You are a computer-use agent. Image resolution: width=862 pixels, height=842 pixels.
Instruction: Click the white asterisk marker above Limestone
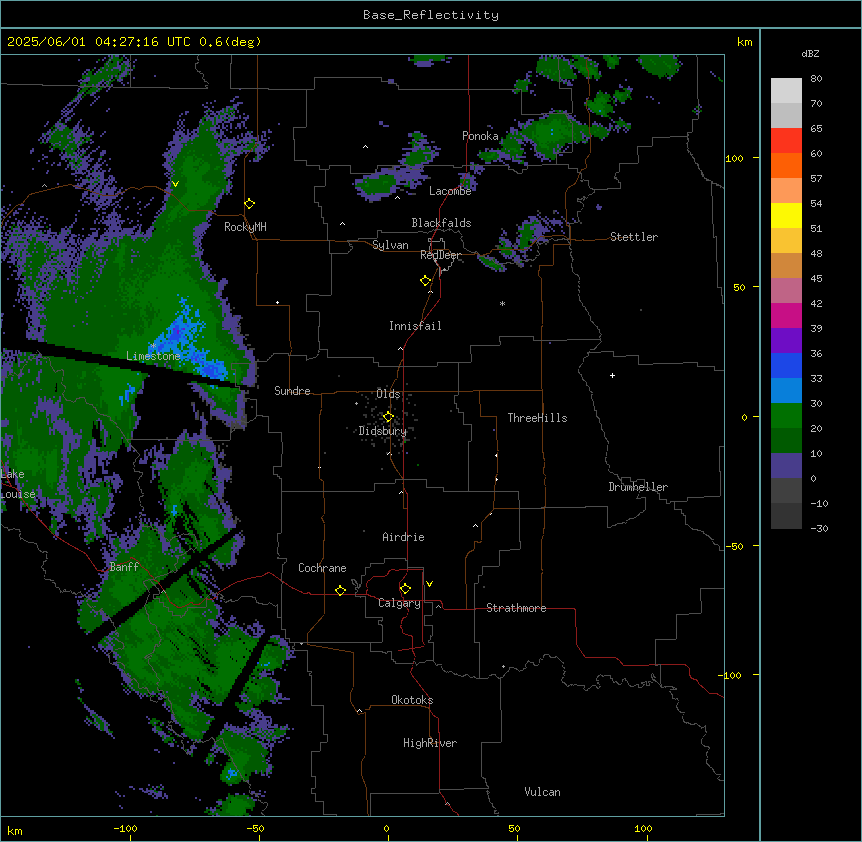point(153,346)
